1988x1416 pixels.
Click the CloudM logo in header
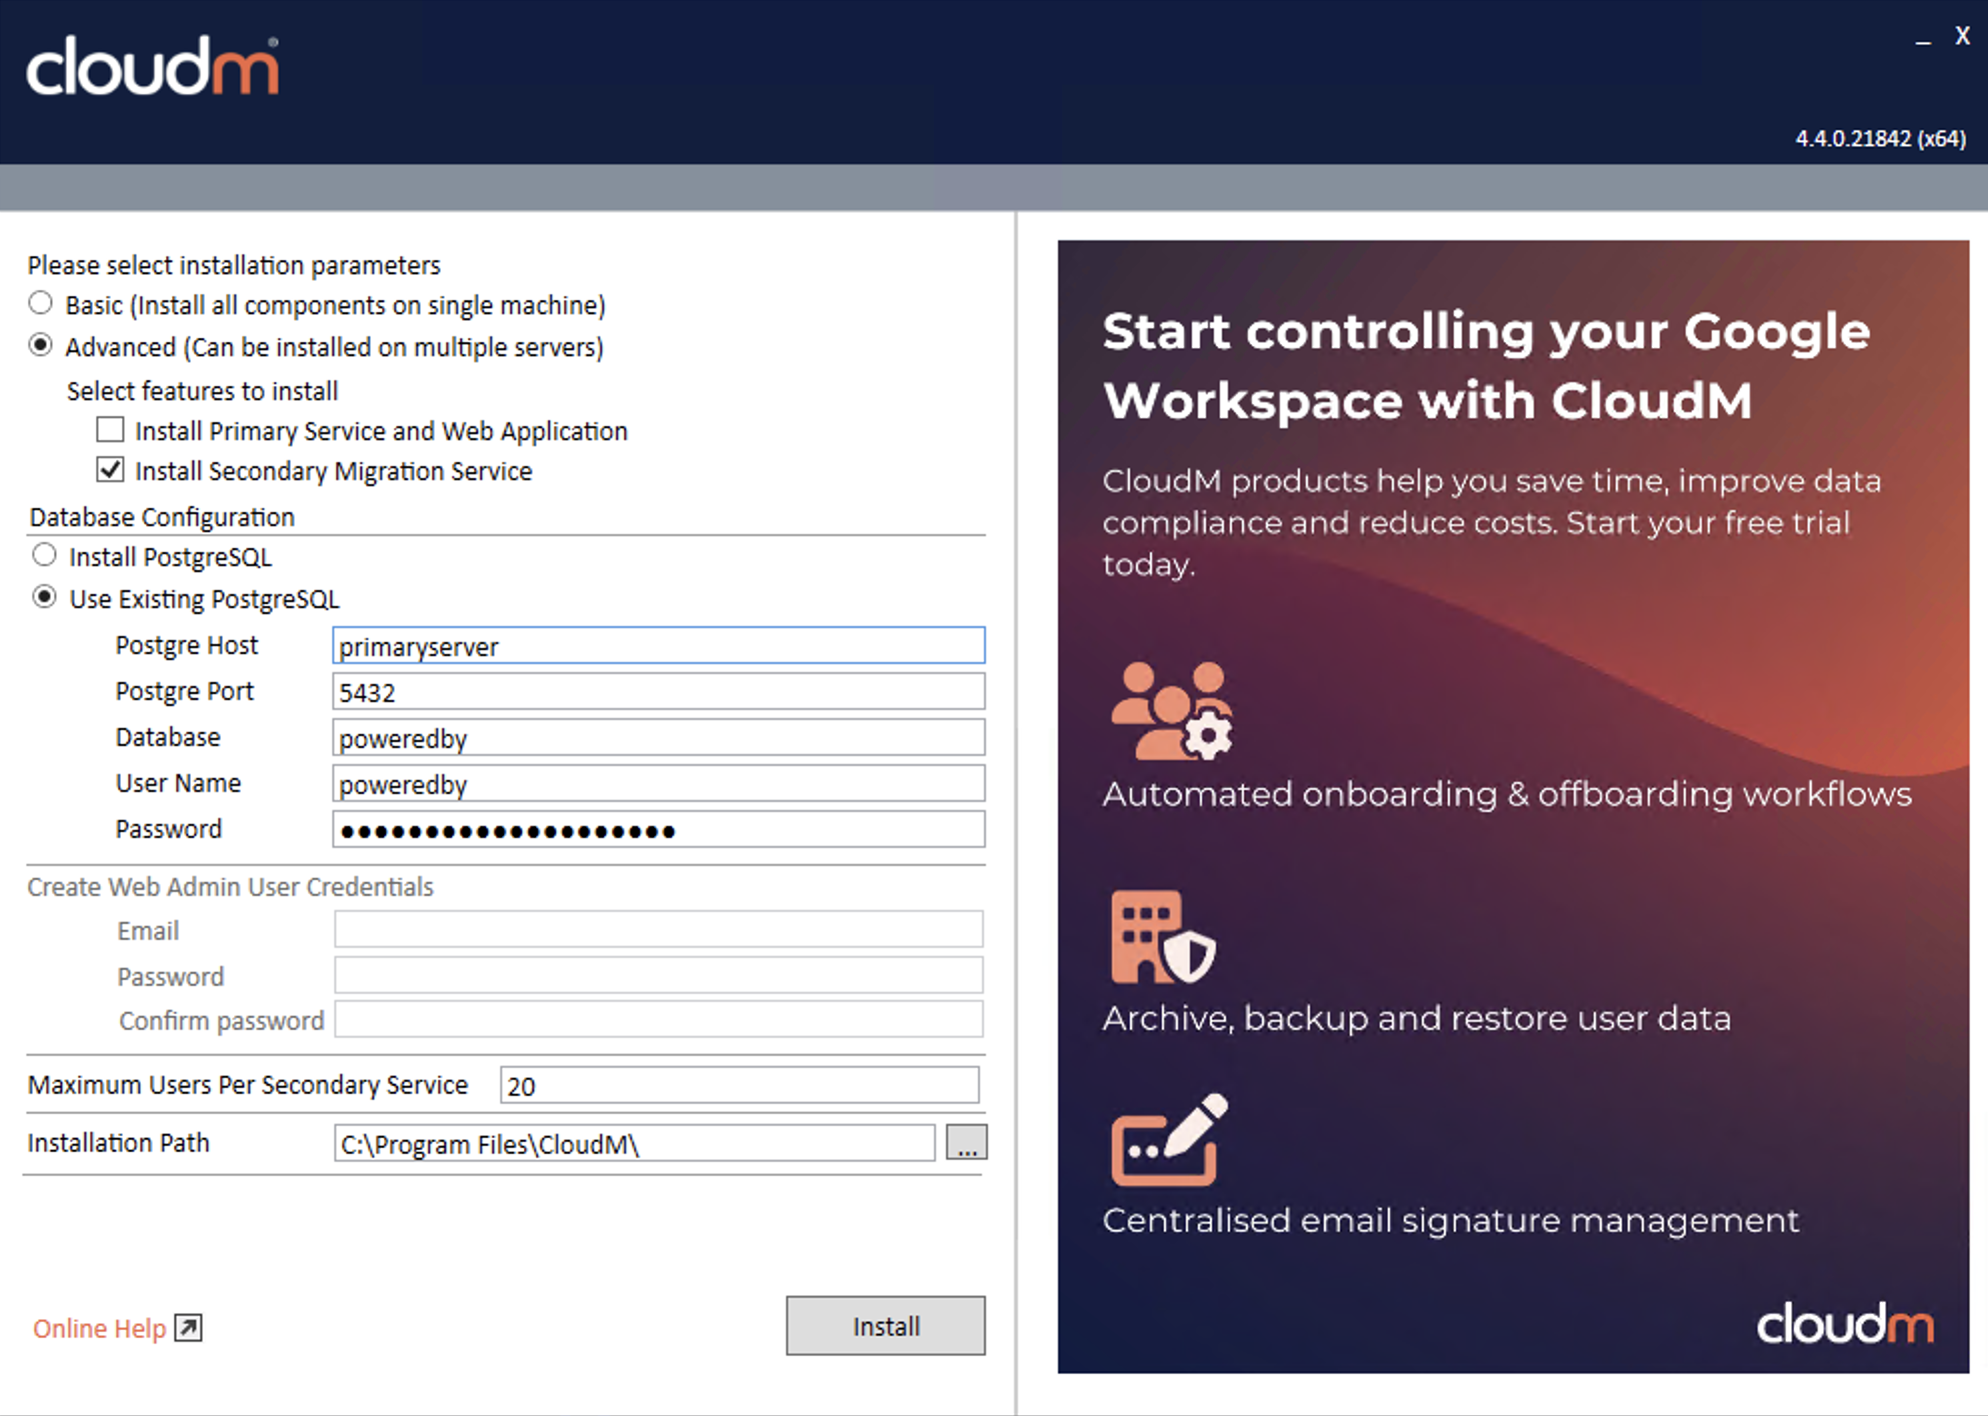pos(153,66)
